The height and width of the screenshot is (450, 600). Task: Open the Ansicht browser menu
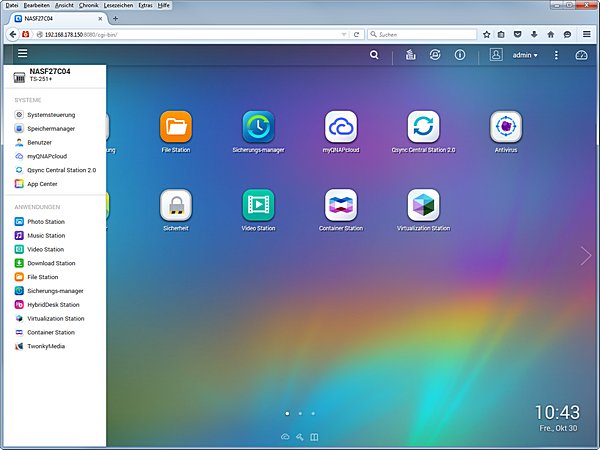(64, 5)
